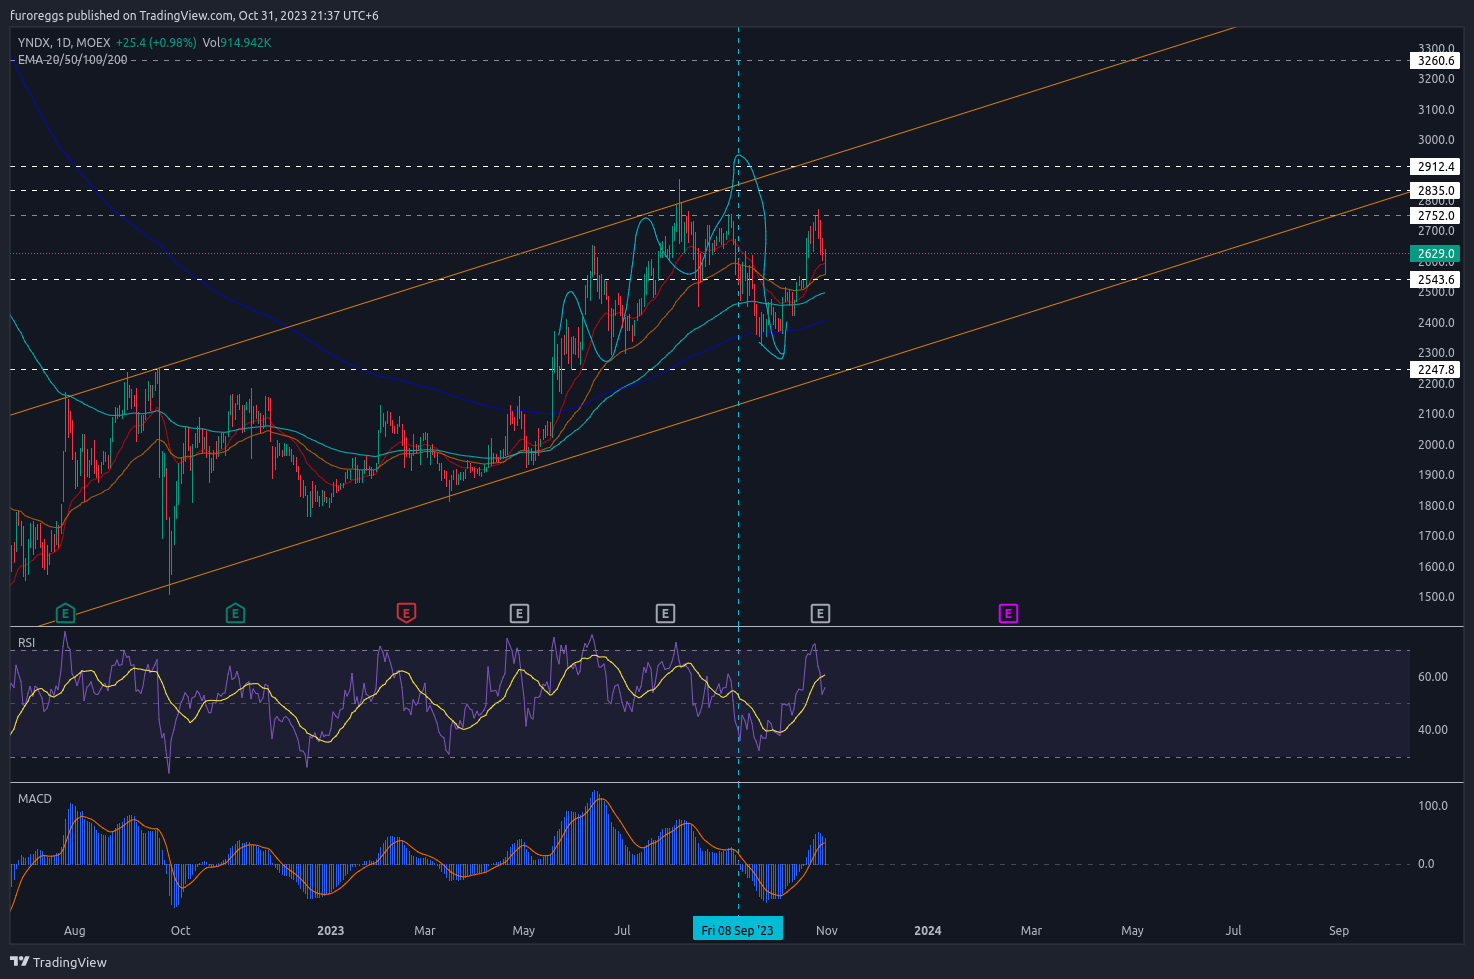Click the grey earnings E marker above Nov
The height and width of the screenshot is (979, 1474).
pyautogui.click(x=820, y=613)
